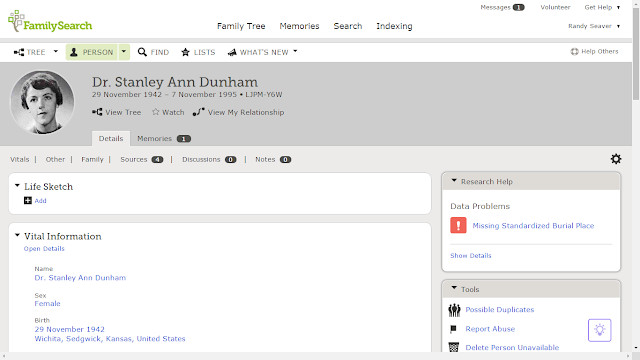Click the Report Abuse flag icon

(453, 329)
